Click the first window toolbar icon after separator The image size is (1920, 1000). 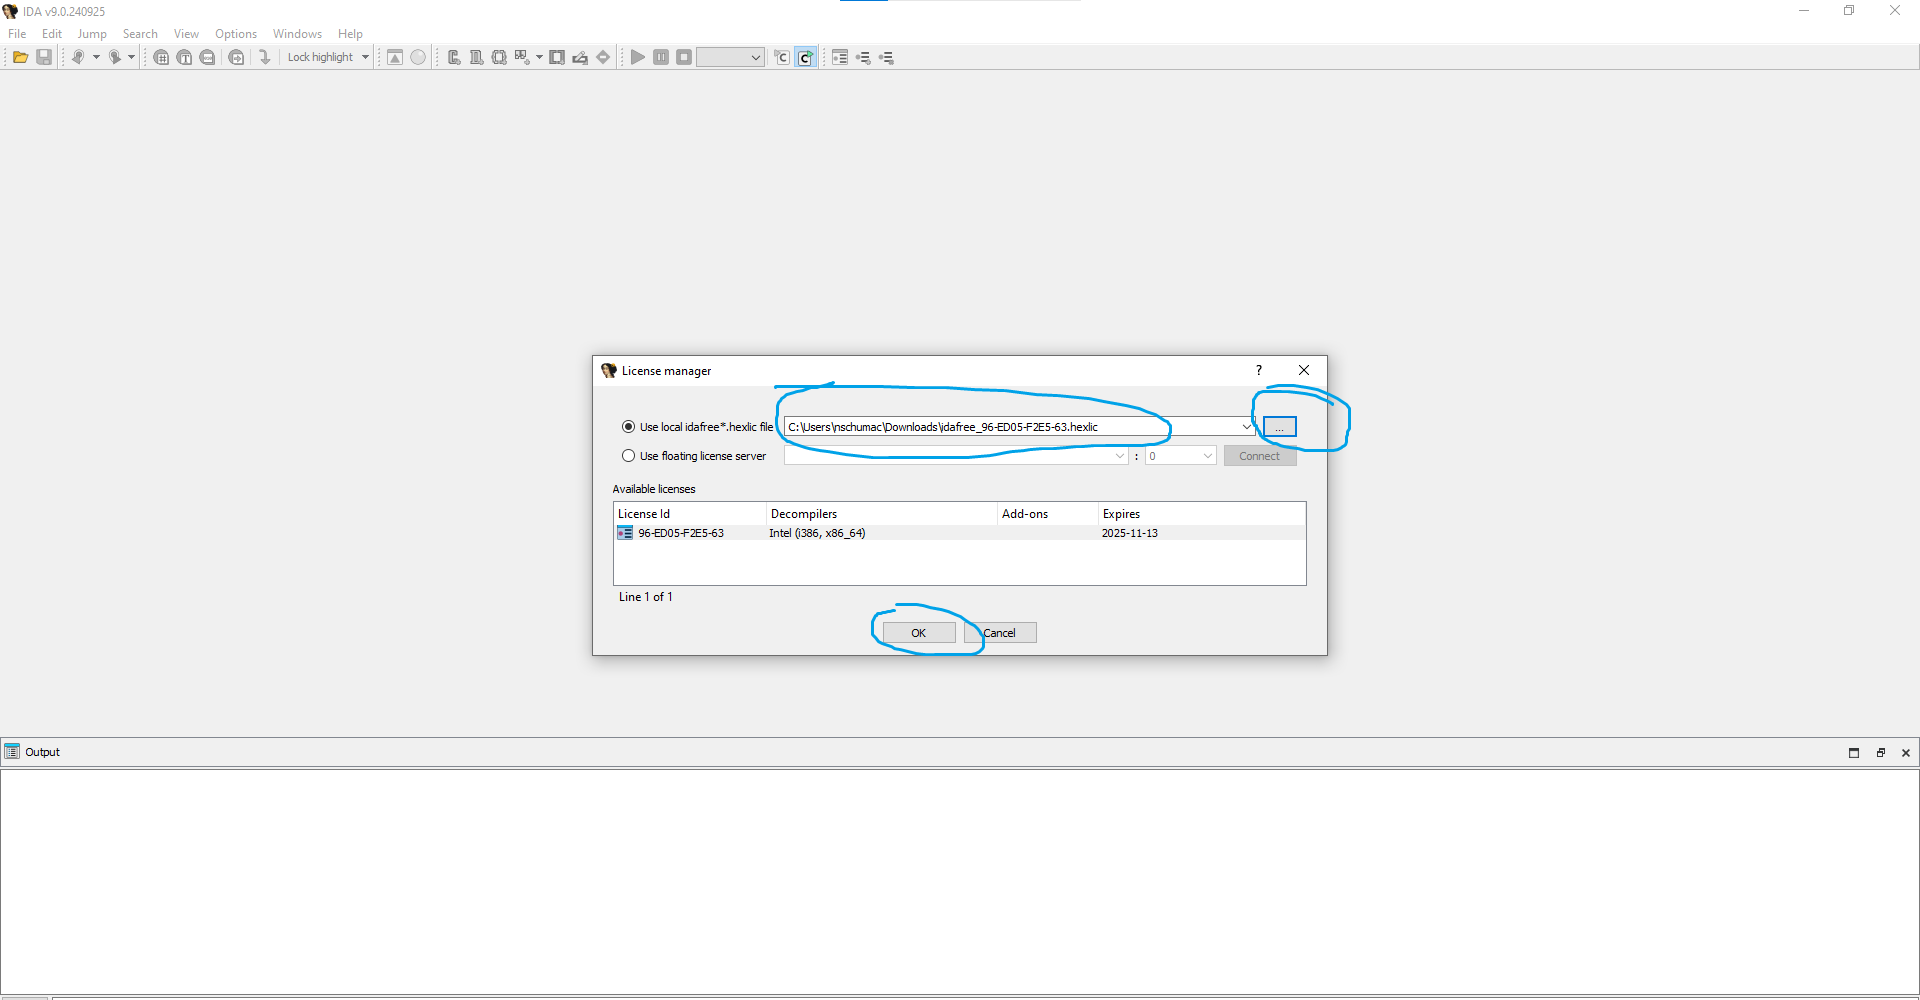[x=454, y=57]
